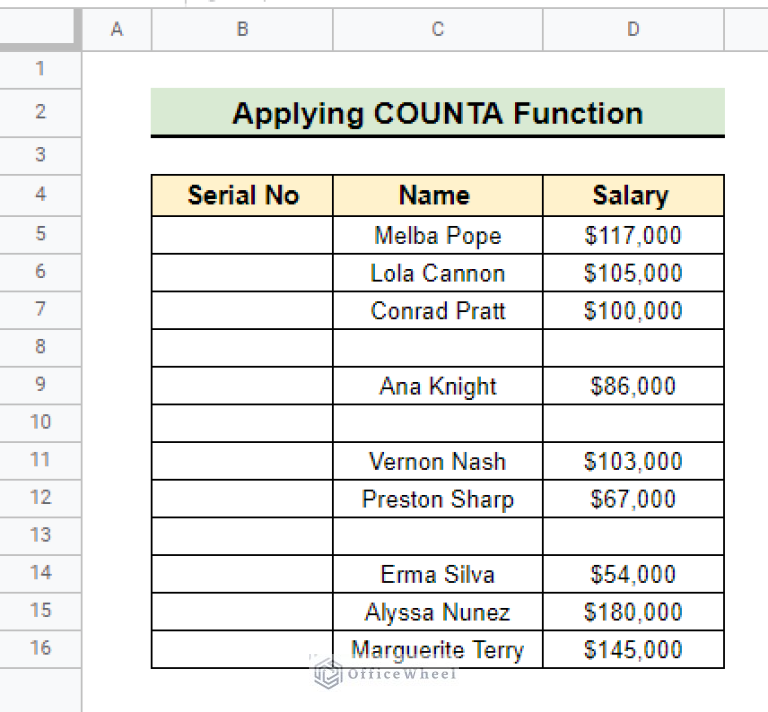The height and width of the screenshot is (712, 768).
Task: Click the select-all corner box
Action: (x=40, y=30)
